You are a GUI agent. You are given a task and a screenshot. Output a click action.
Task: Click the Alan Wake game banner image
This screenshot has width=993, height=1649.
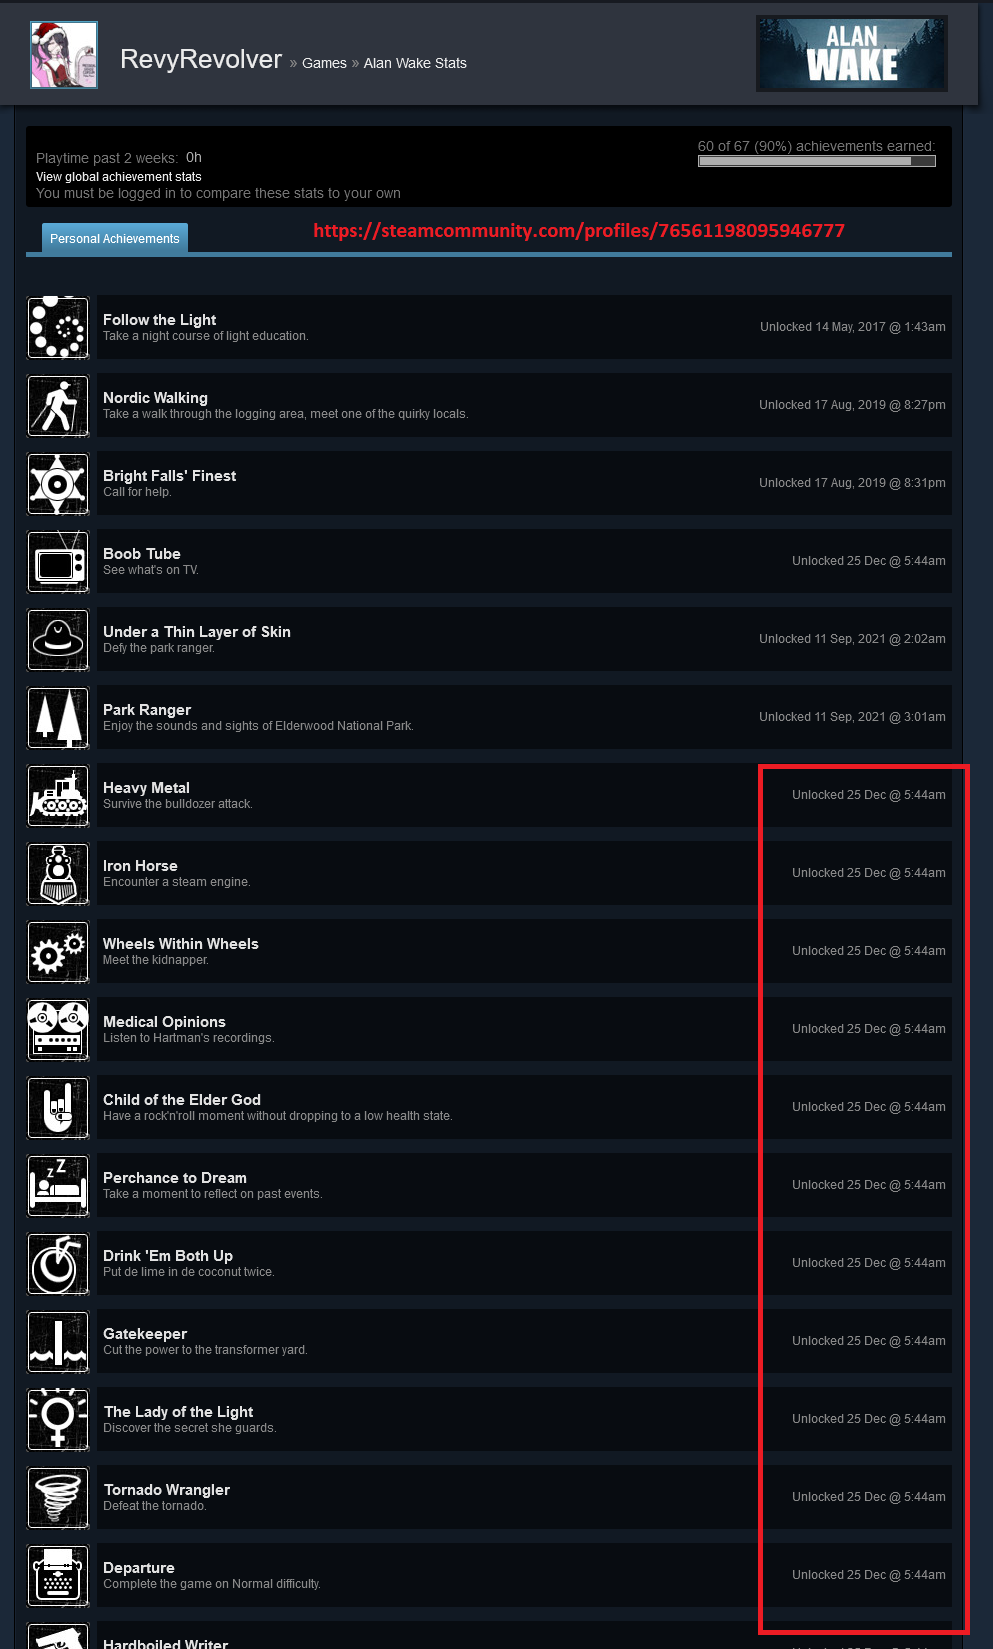(x=852, y=54)
